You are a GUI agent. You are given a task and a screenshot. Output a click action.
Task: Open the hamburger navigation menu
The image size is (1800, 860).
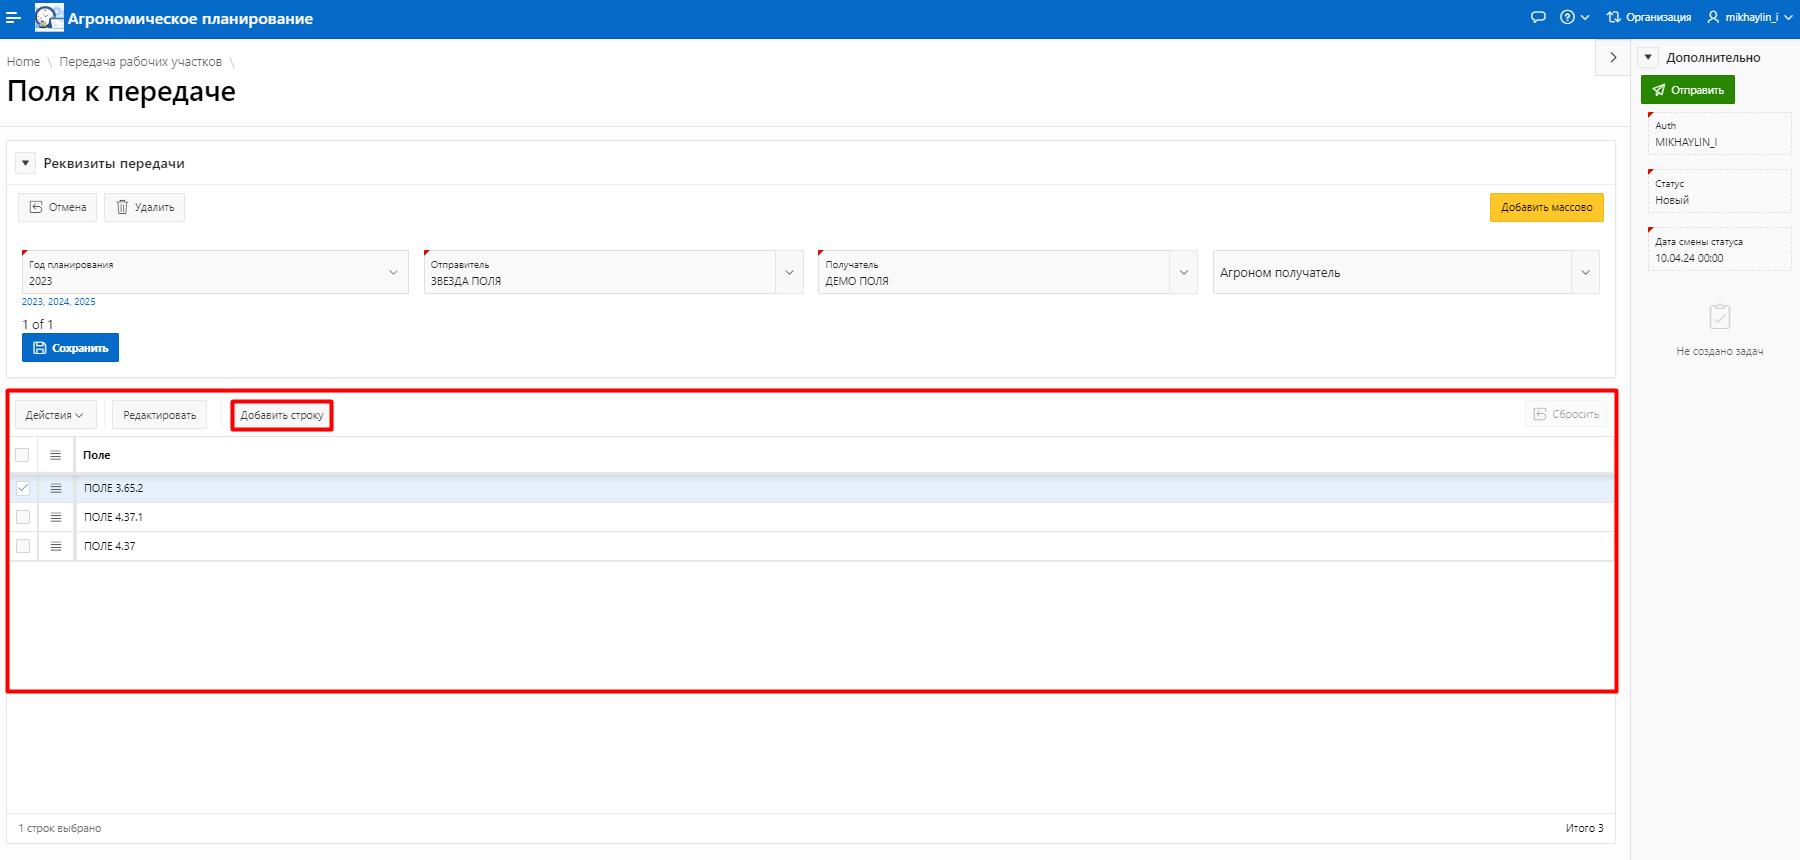(14, 18)
